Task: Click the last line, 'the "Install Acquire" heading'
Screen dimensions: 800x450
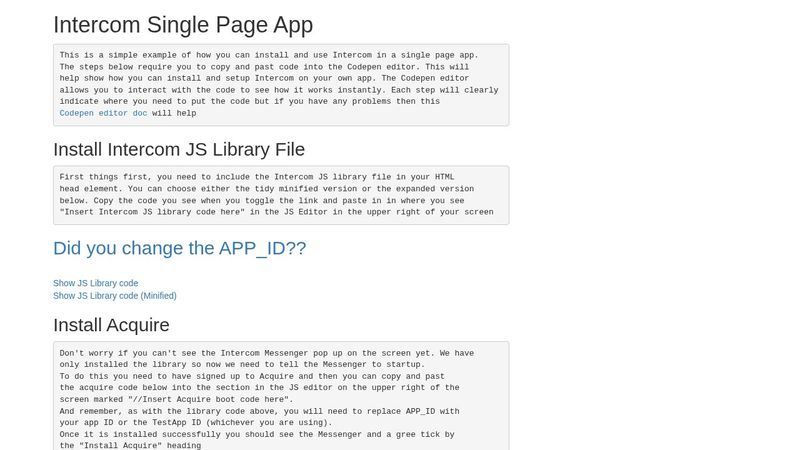Action: coord(130,445)
